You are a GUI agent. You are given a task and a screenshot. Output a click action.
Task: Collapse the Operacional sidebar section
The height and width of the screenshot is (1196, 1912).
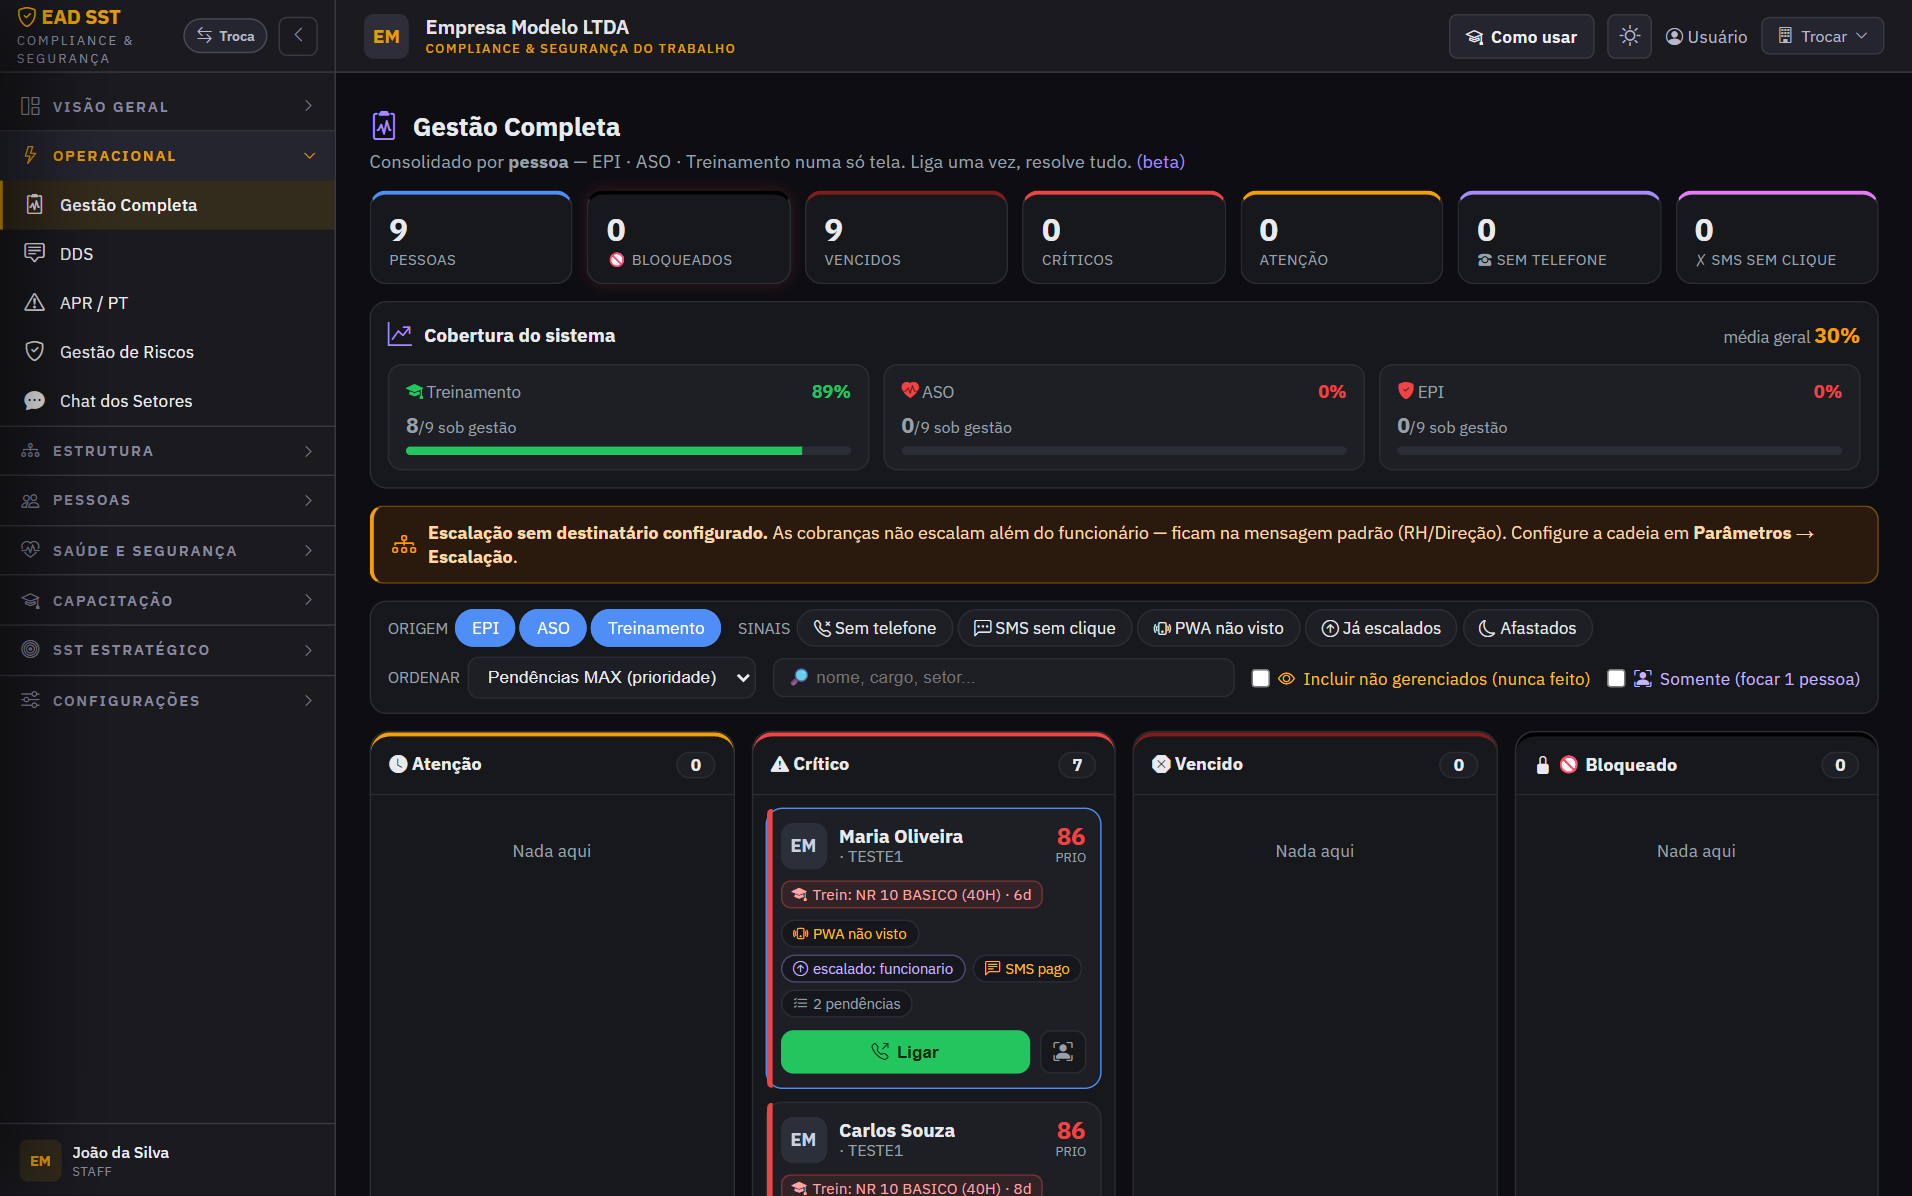click(x=167, y=155)
